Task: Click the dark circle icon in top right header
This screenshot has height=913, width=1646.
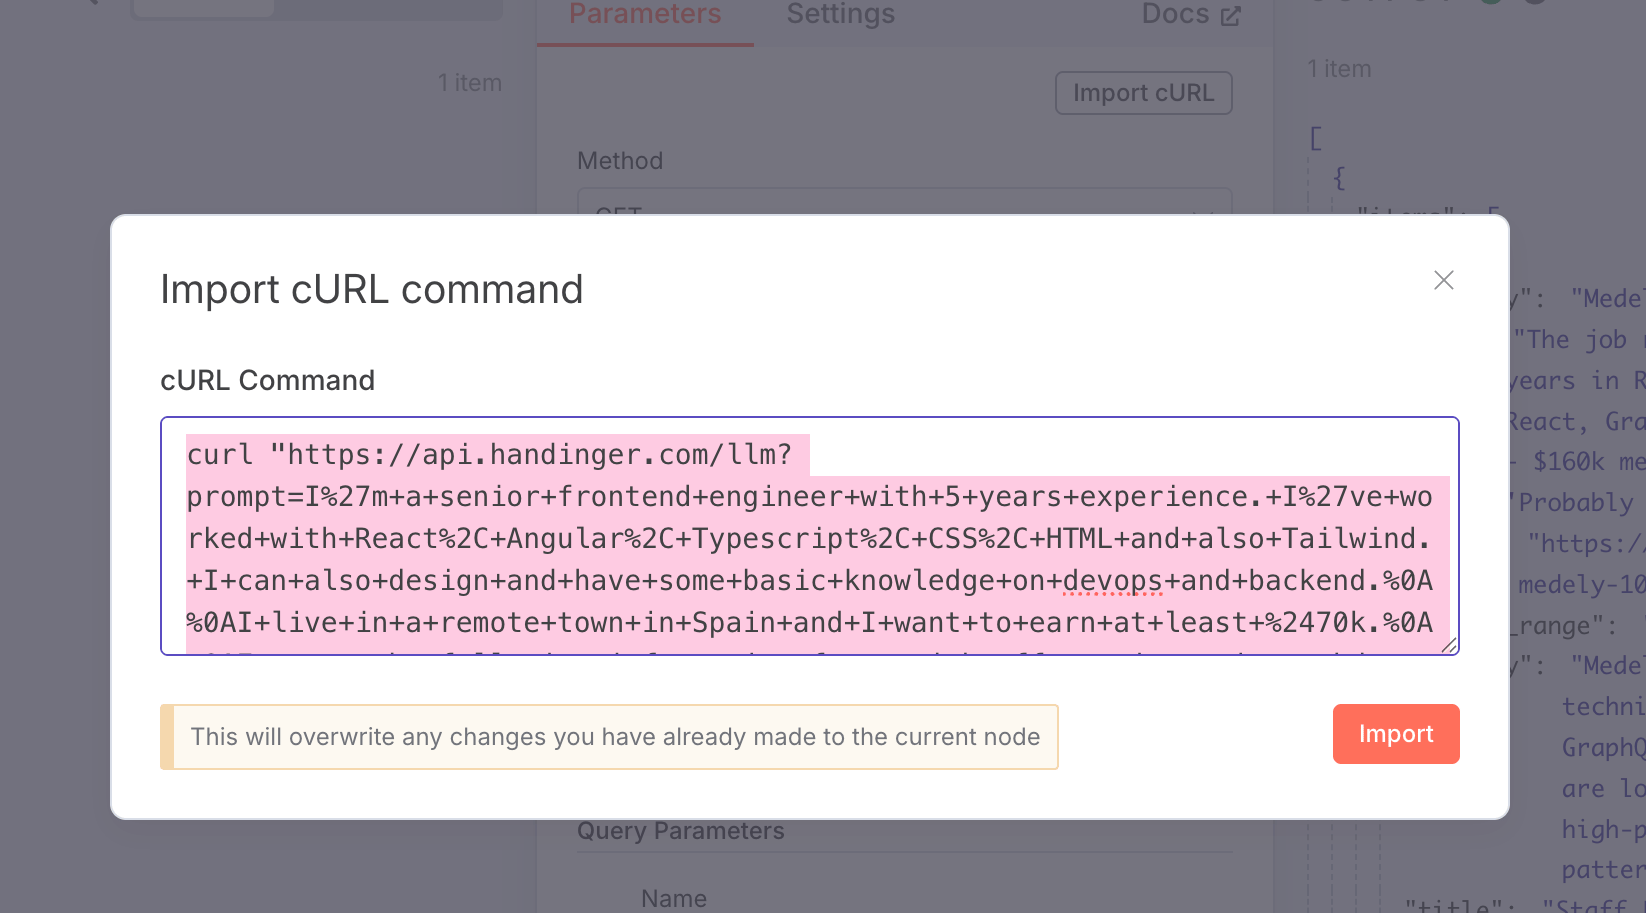Action: 1534,4
